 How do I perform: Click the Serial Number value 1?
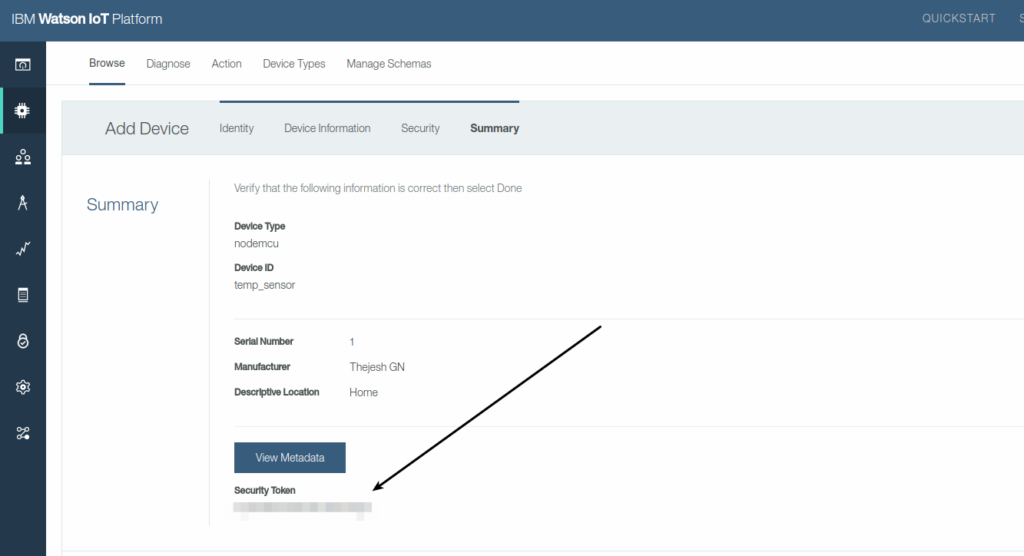pyautogui.click(x=352, y=342)
